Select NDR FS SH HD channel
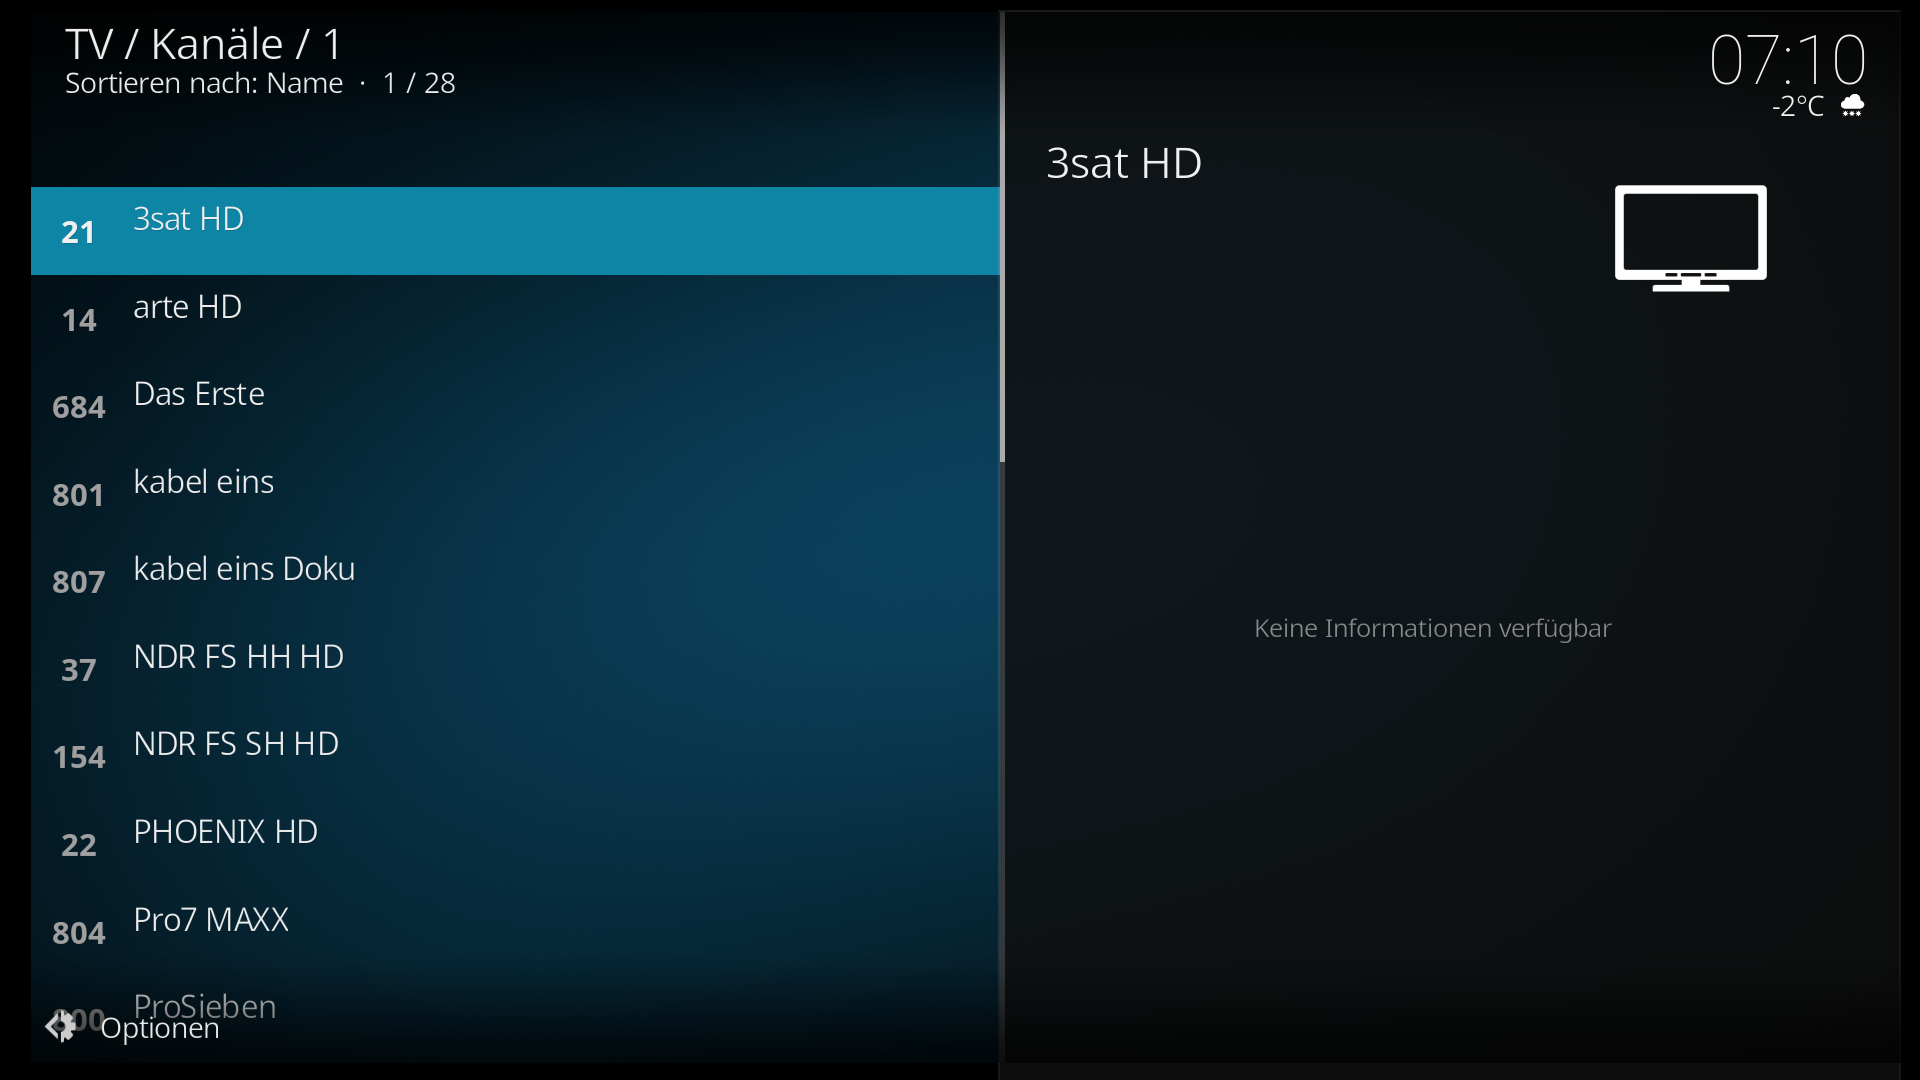This screenshot has width=1920, height=1080. click(515, 756)
